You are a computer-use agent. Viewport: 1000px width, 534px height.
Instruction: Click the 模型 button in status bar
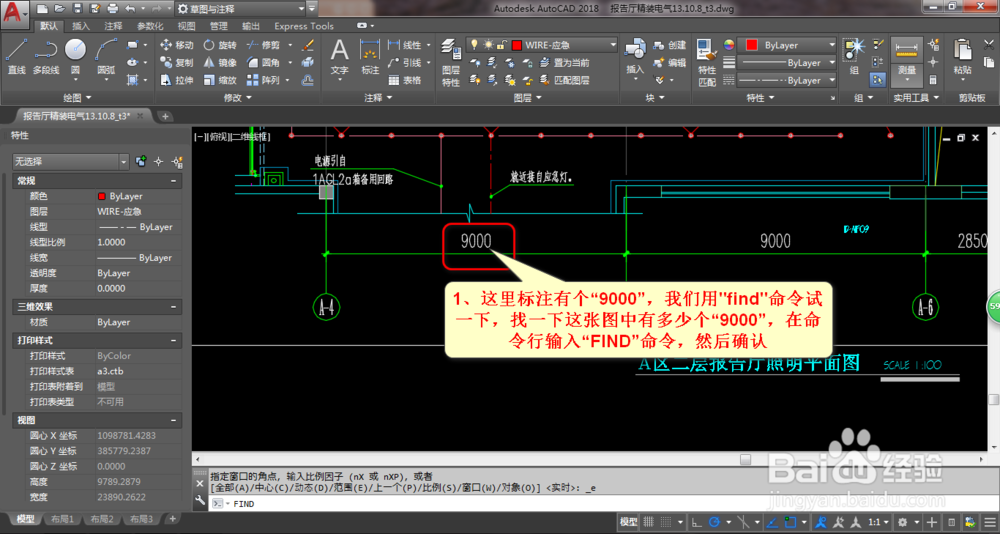628,522
